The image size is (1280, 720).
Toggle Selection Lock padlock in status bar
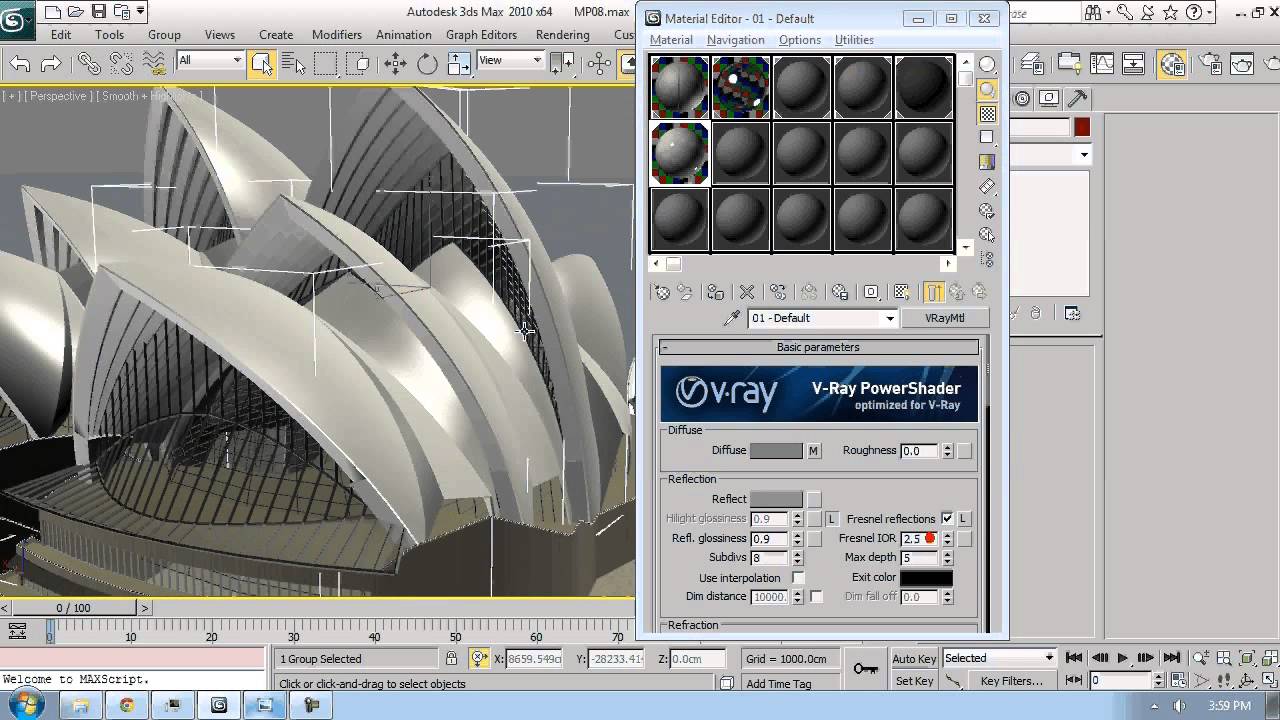[452, 659]
